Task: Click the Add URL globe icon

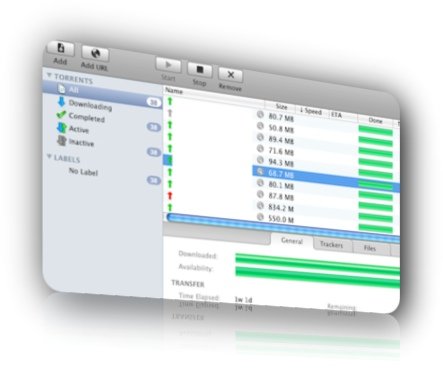Action: [x=95, y=53]
